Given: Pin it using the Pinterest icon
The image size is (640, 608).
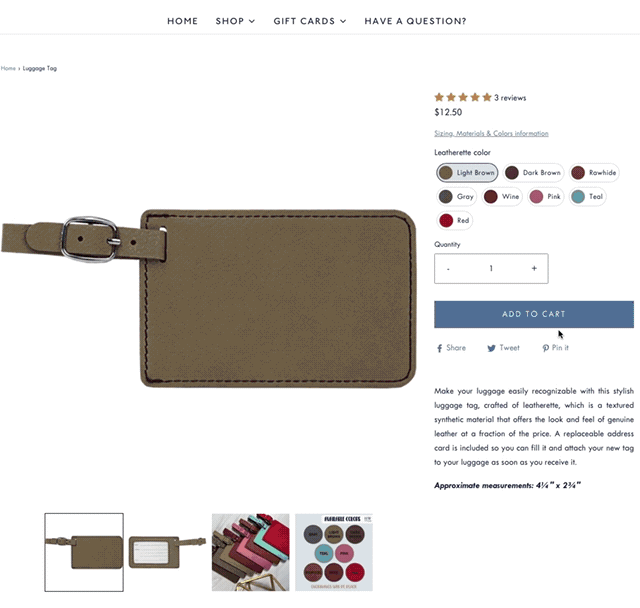Looking at the screenshot, I should (545, 348).
